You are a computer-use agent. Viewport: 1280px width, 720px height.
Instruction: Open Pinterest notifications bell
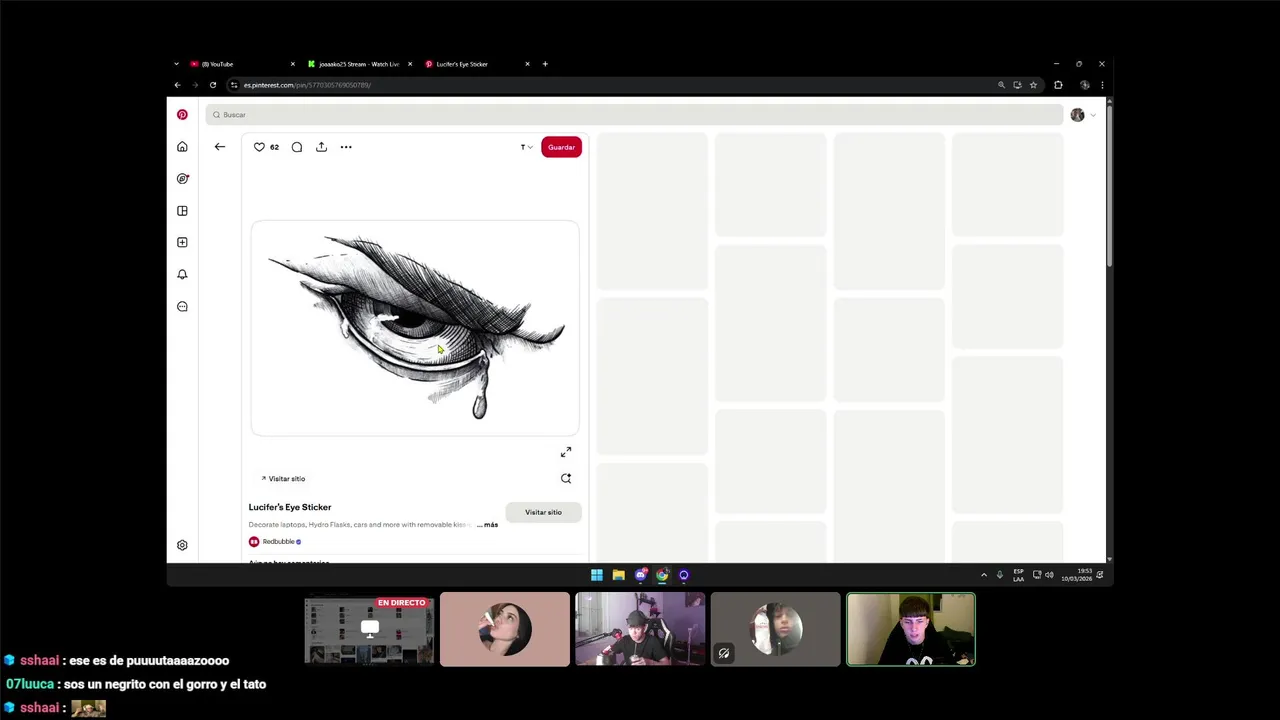pos(182,274)
